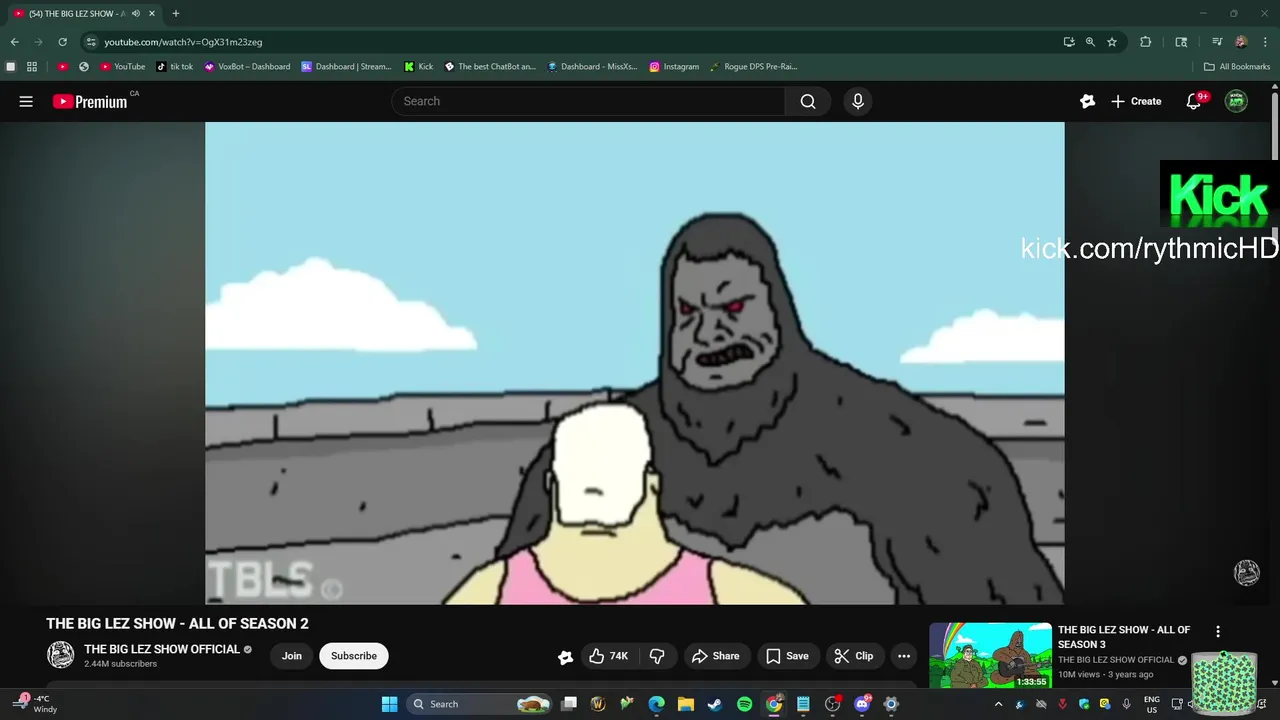1280x720 pixels.
Task: Open the Apps grid bookmark shortcut
Action: (32, 67)
